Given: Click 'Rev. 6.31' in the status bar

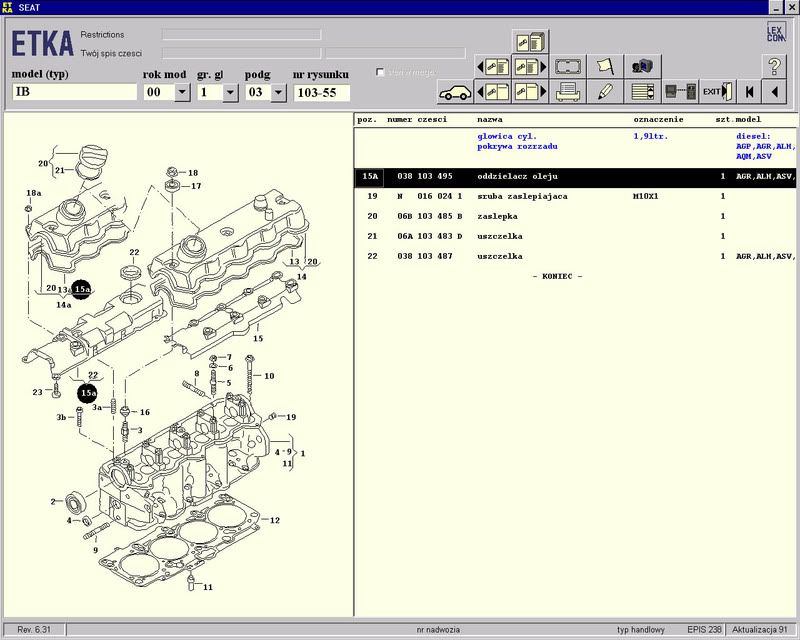Looking at the screenshot, I should 34,630.
